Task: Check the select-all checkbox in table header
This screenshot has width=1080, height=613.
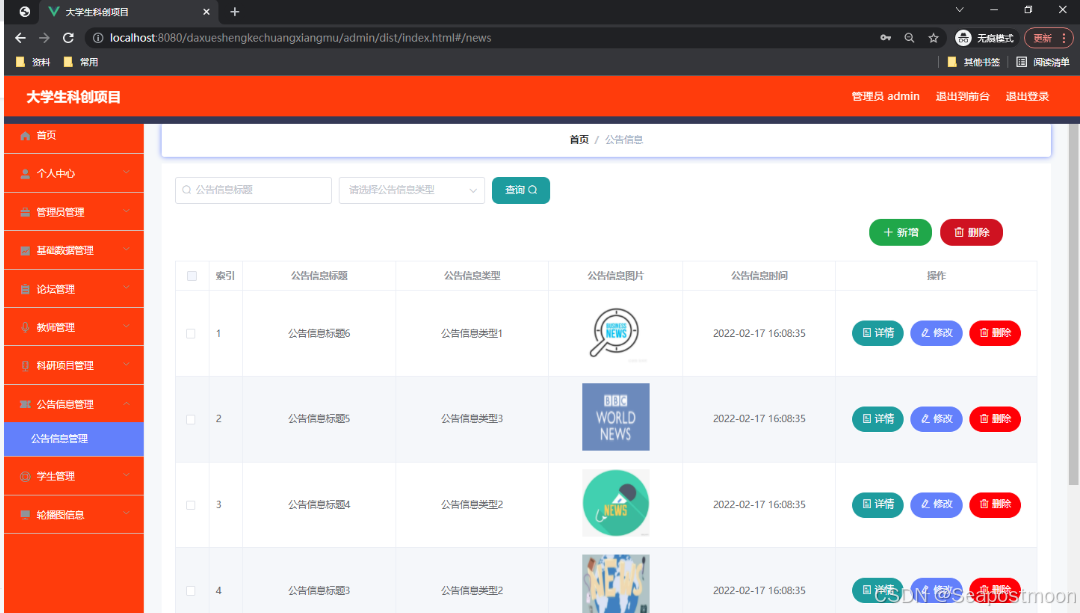Action: (192, 276)
